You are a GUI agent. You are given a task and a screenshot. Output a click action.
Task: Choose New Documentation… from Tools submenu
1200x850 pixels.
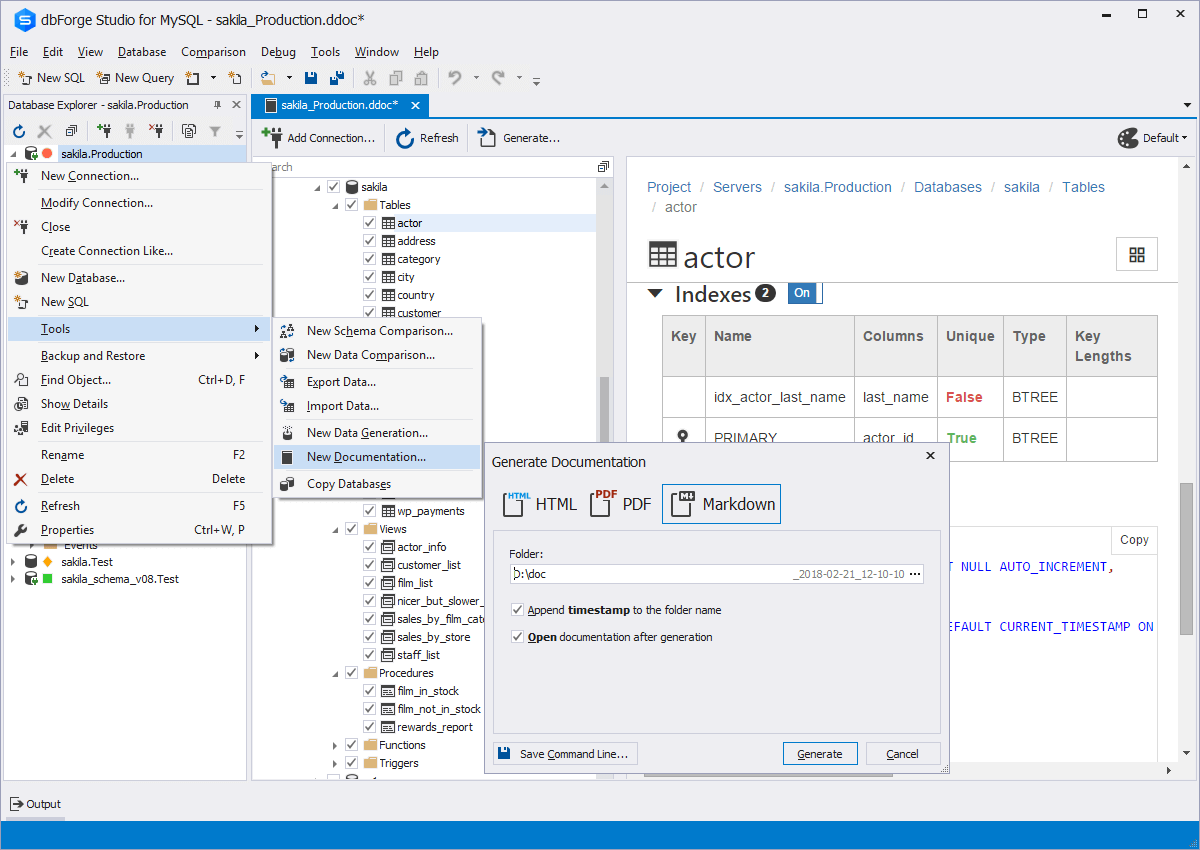click(377, 457)
